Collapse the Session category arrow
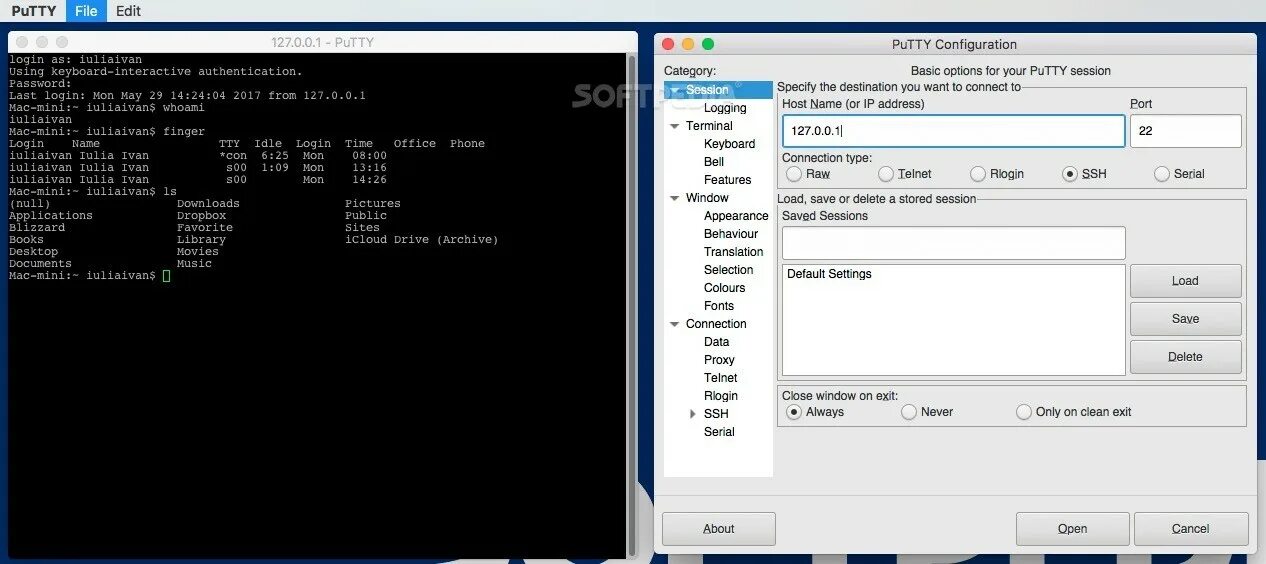 (675, 90)
